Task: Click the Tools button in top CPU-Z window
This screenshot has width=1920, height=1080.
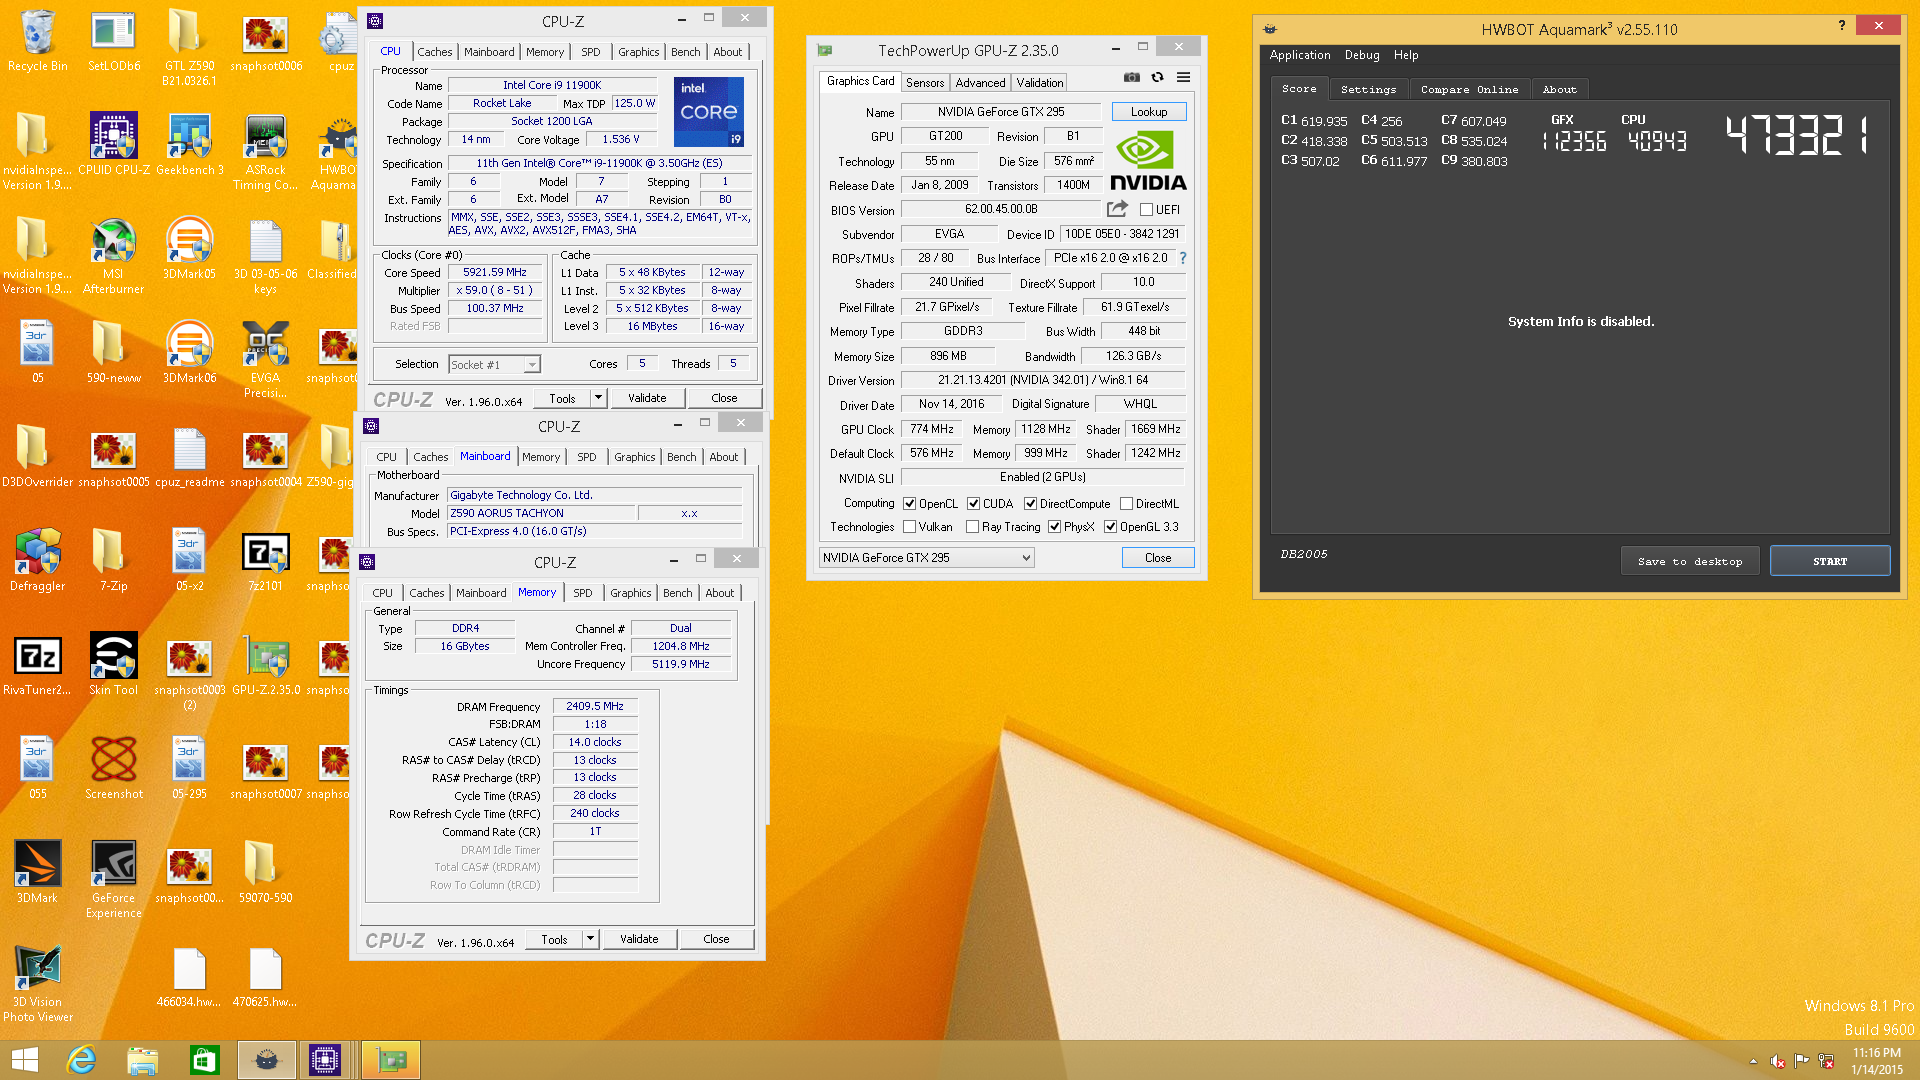Action: tap(562, 398)
